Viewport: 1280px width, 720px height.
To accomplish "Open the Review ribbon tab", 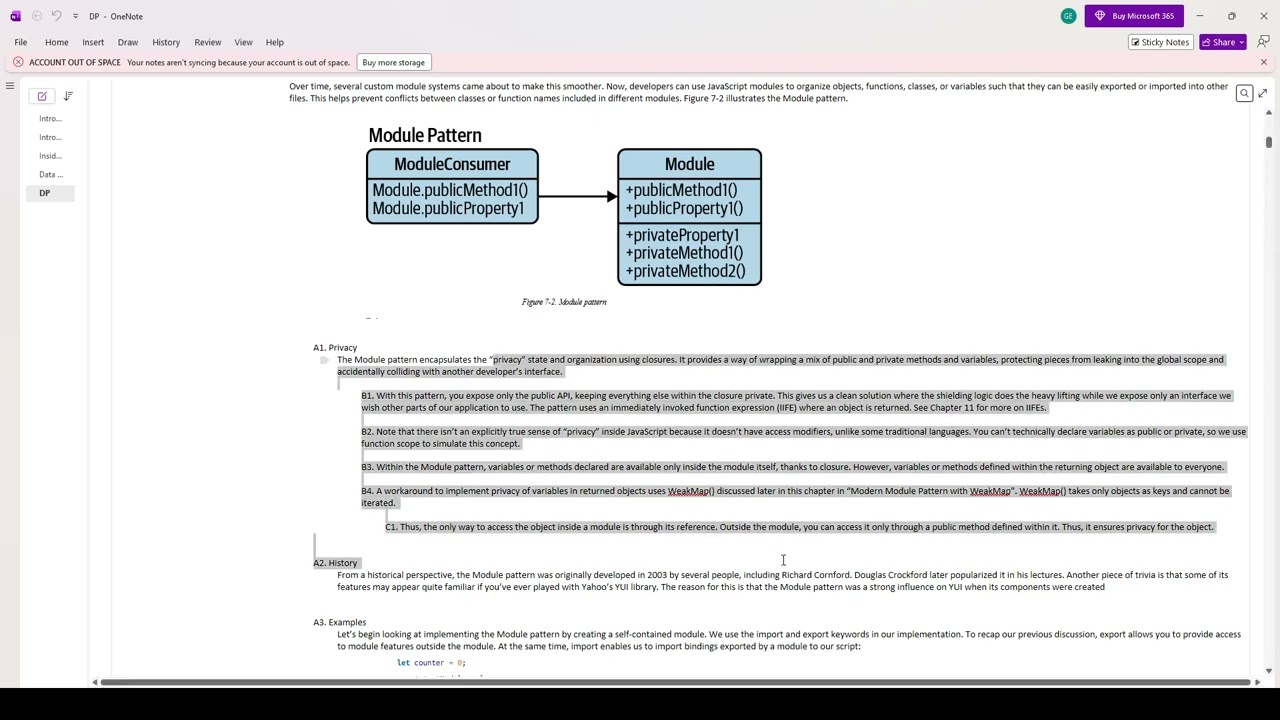I will pos(208,42).
